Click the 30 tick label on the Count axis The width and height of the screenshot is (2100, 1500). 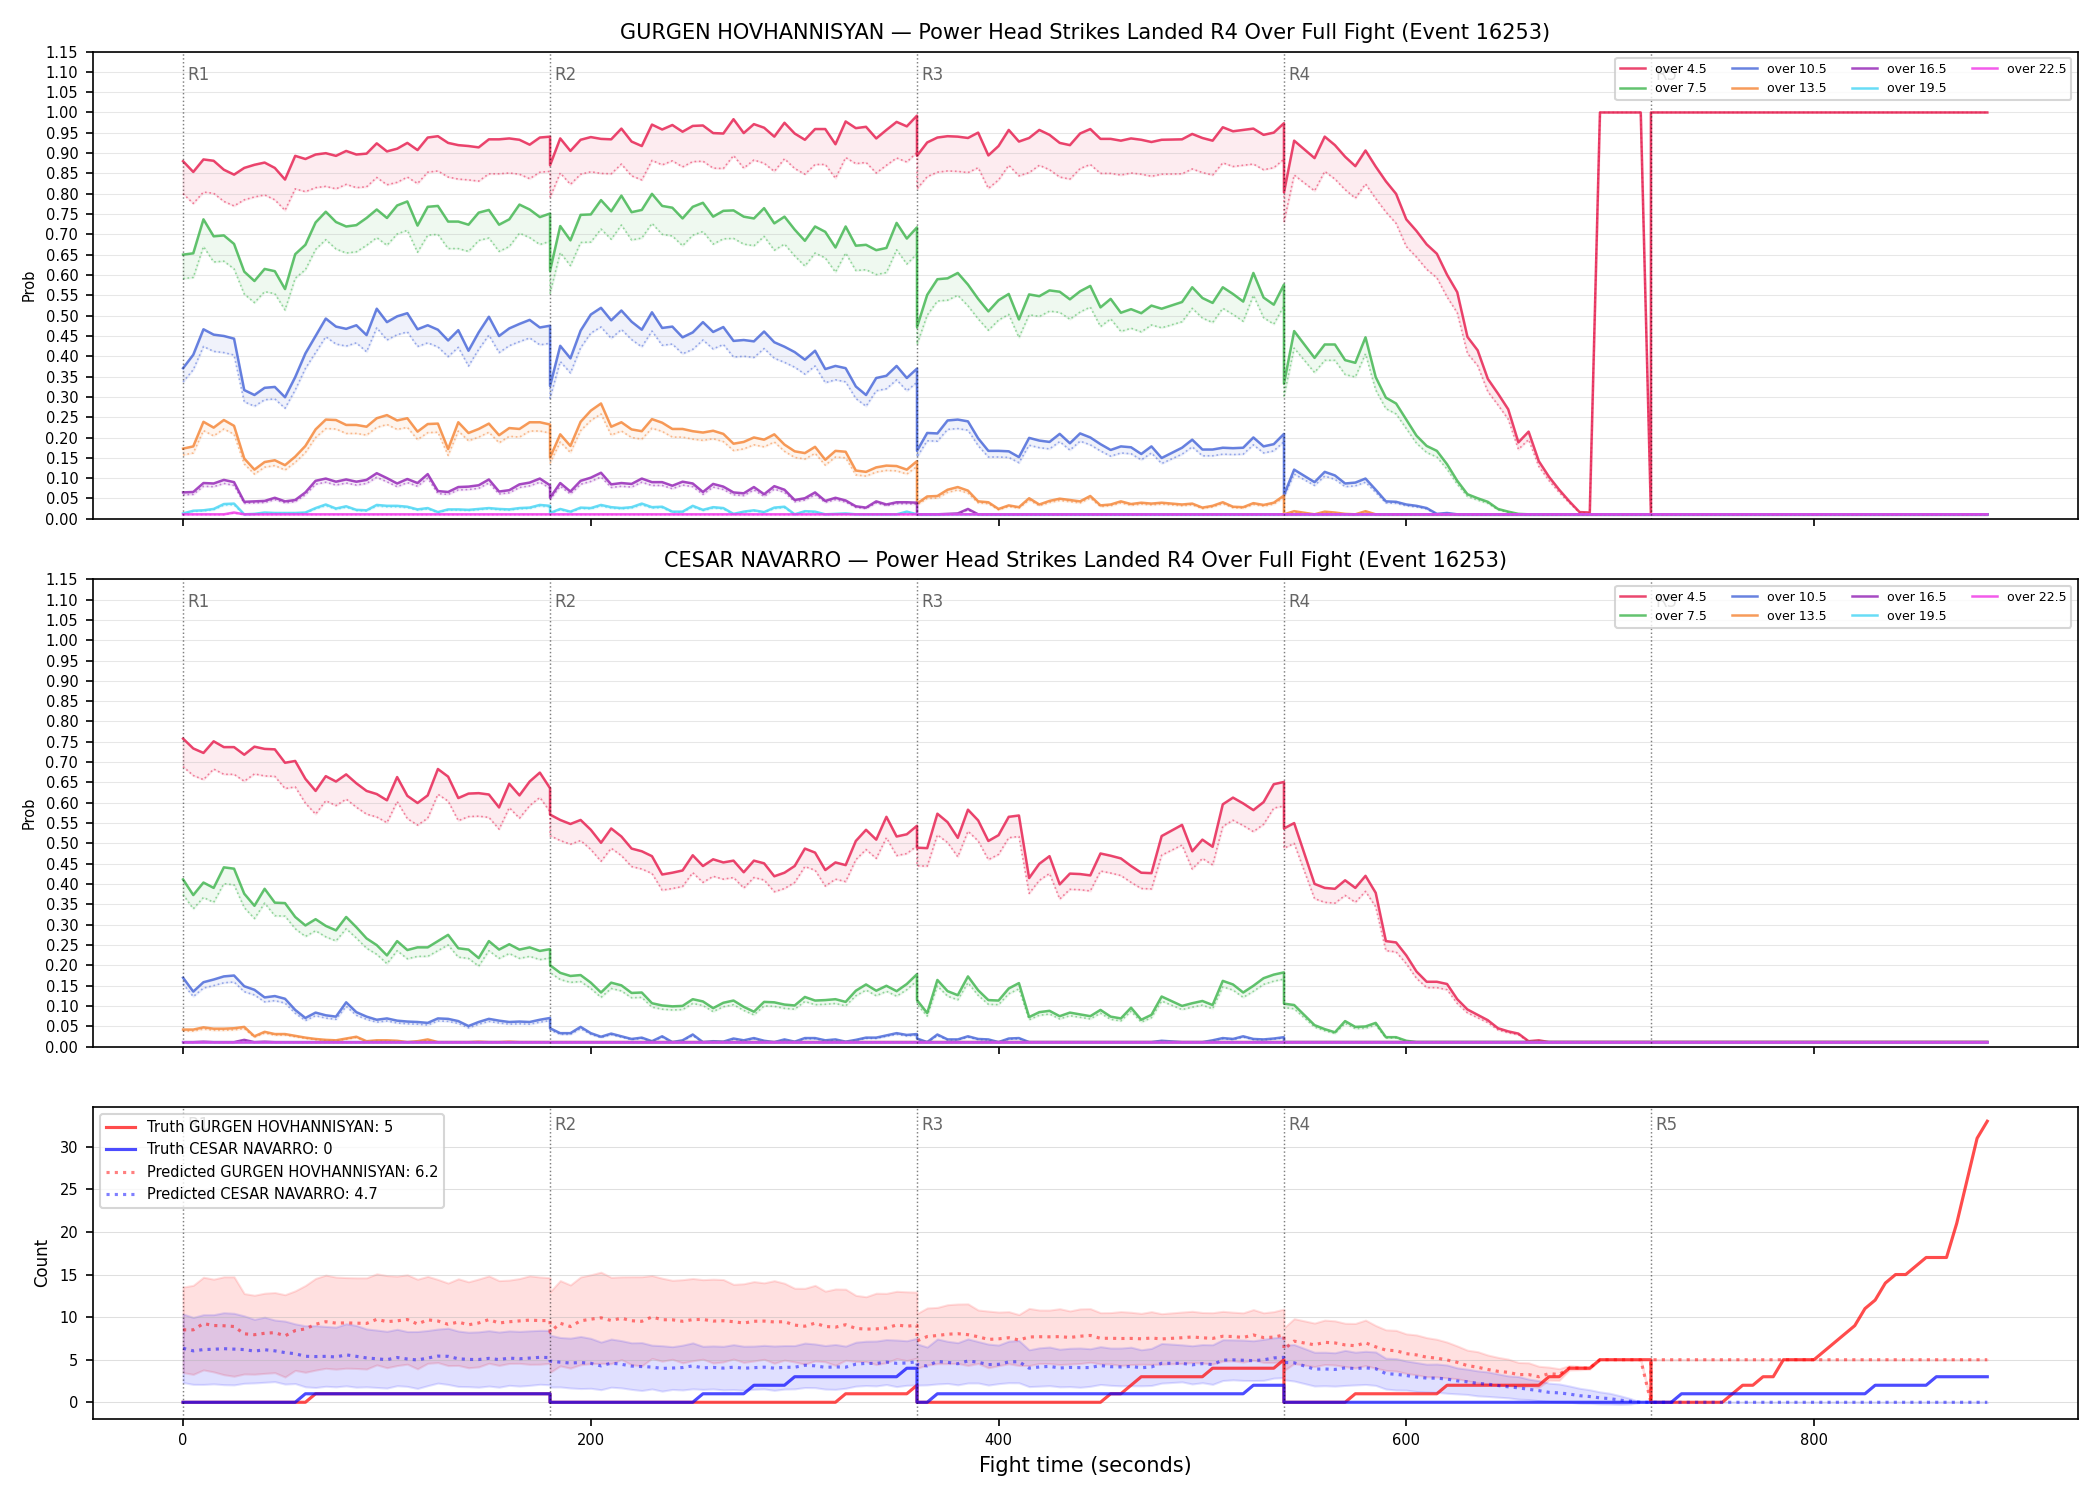(68, 1147)
